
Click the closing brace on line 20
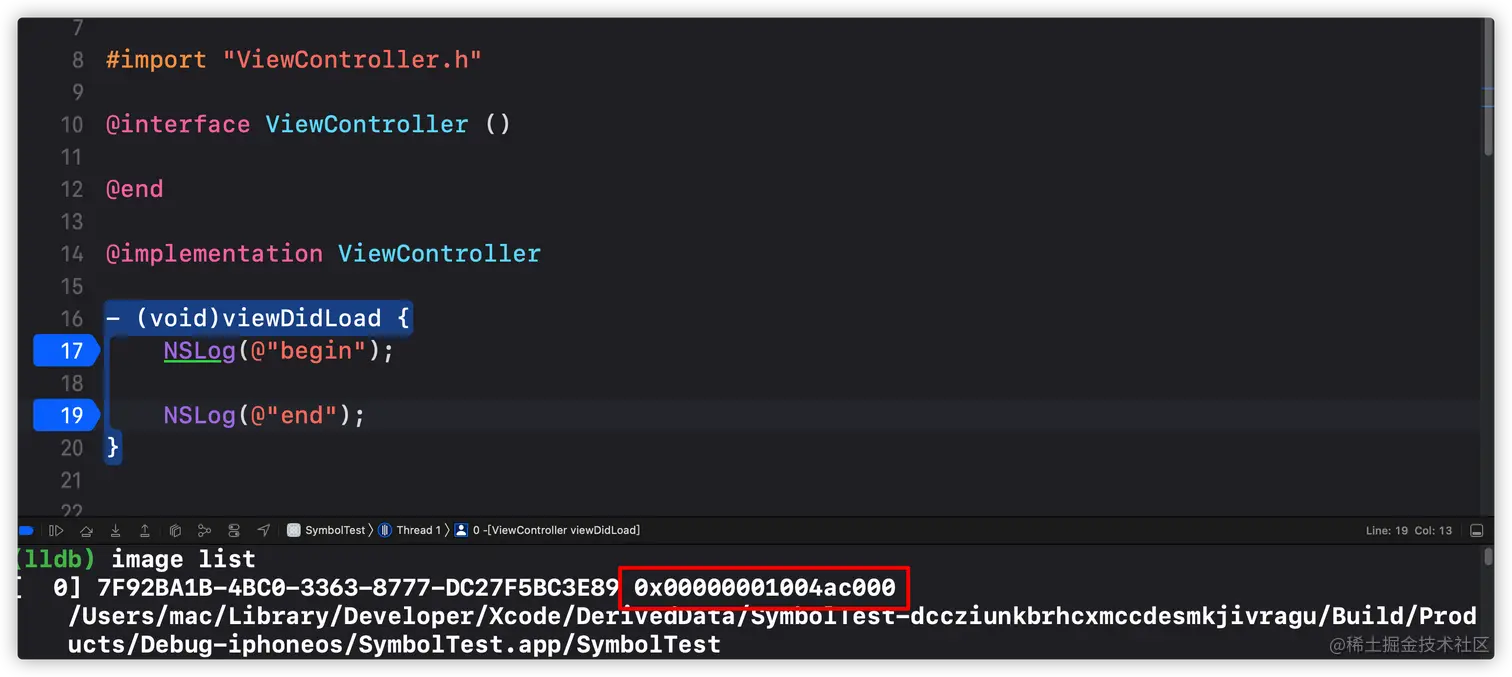click(113, 447)
